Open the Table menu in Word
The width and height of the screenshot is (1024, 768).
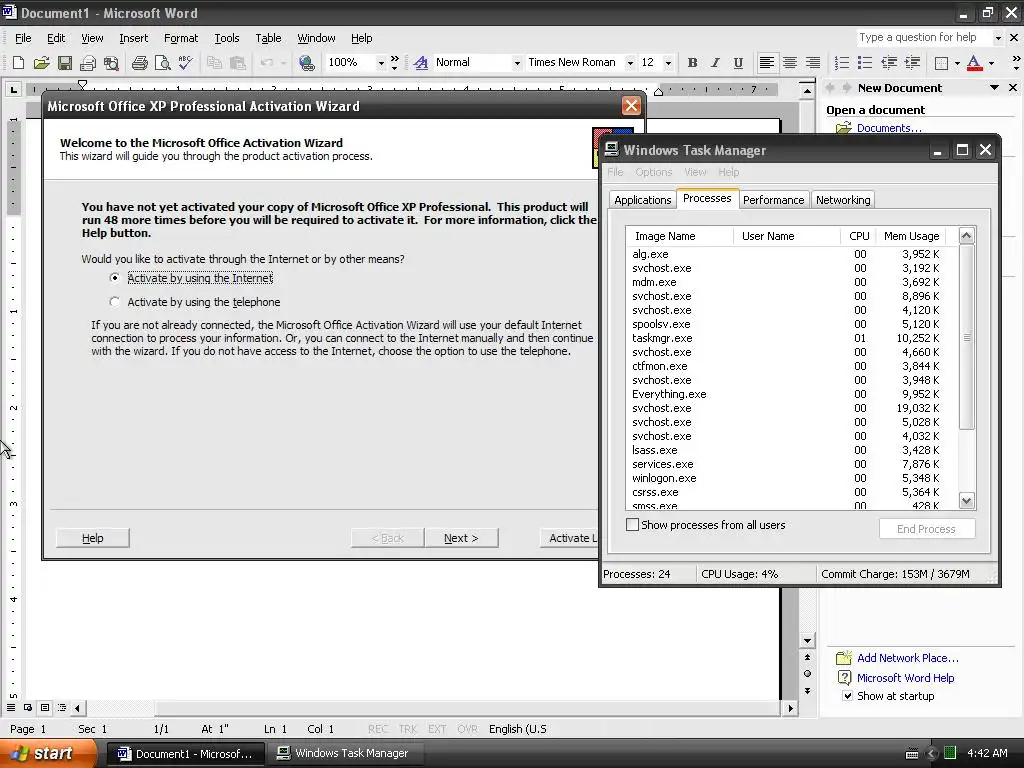point(268,38)
